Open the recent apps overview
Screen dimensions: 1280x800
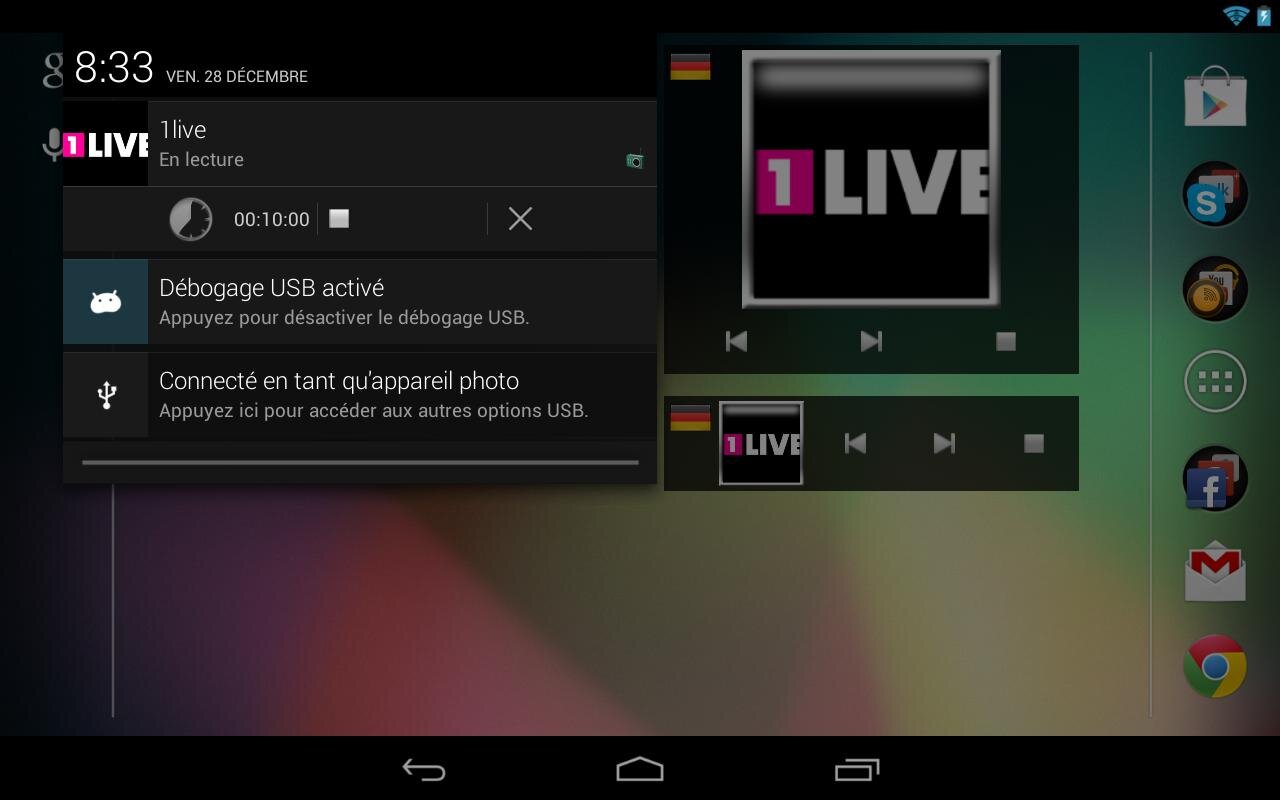(857, 769)
